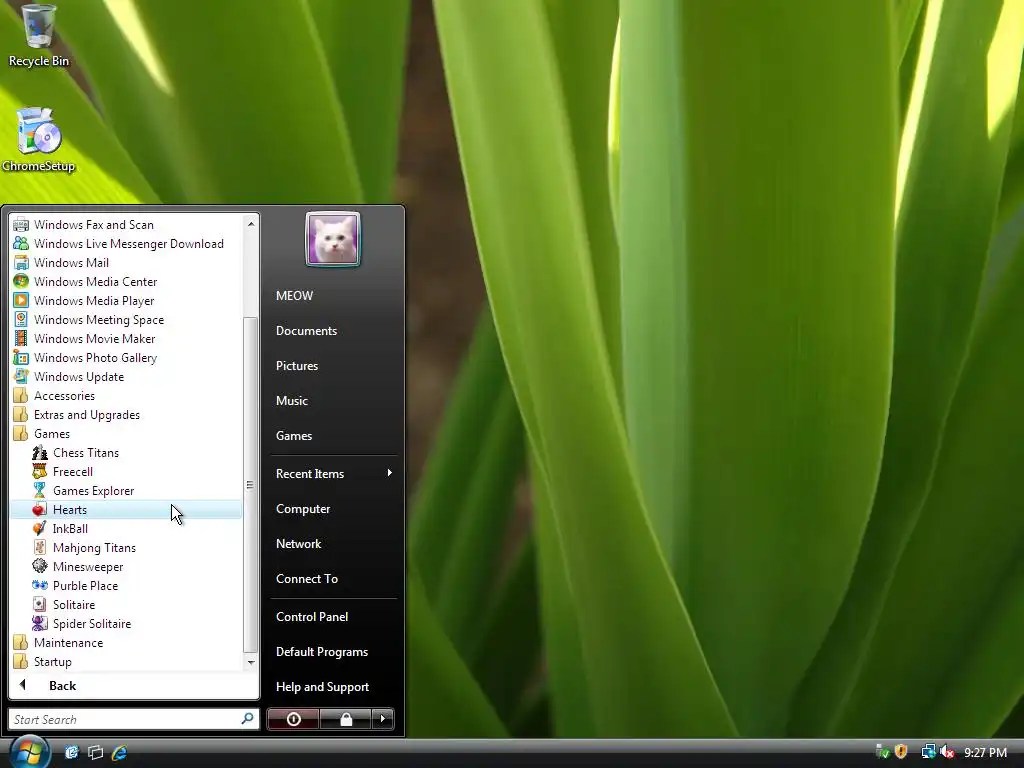Click the search magnifier icon in Start Search

pyautogui.click(x=248, y=719)
